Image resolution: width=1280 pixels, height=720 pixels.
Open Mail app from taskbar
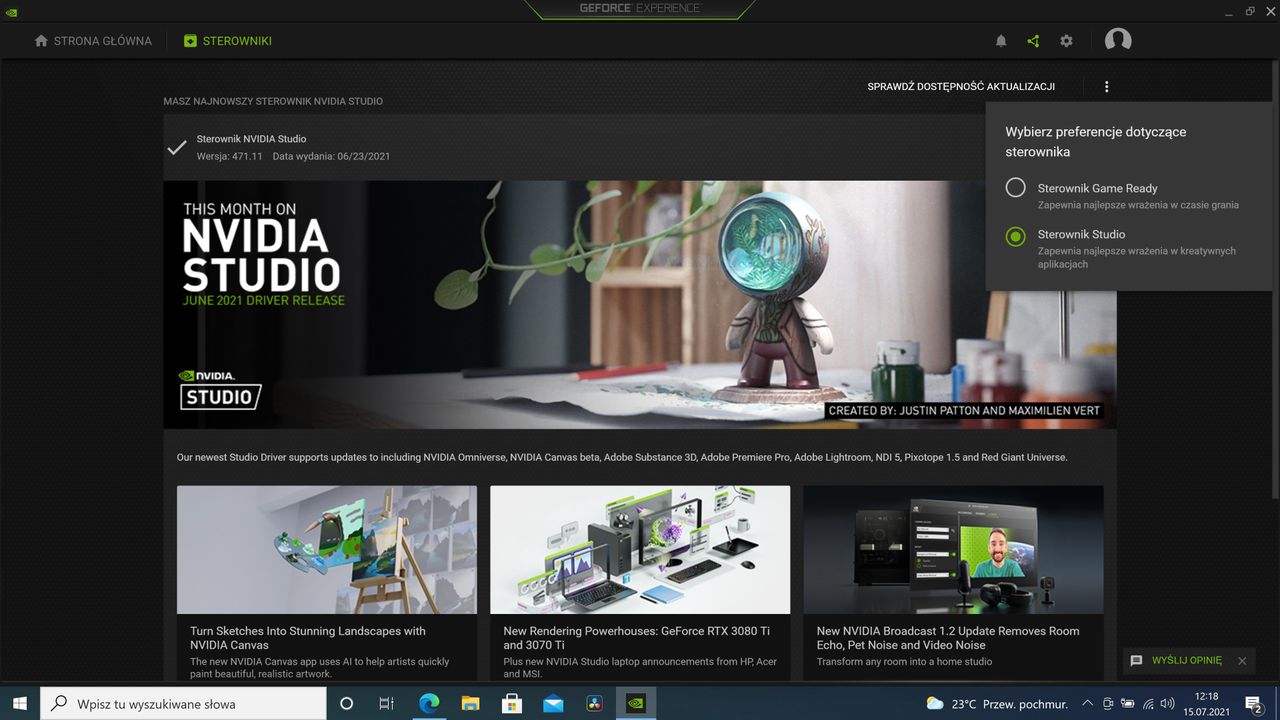click(553, 703)
